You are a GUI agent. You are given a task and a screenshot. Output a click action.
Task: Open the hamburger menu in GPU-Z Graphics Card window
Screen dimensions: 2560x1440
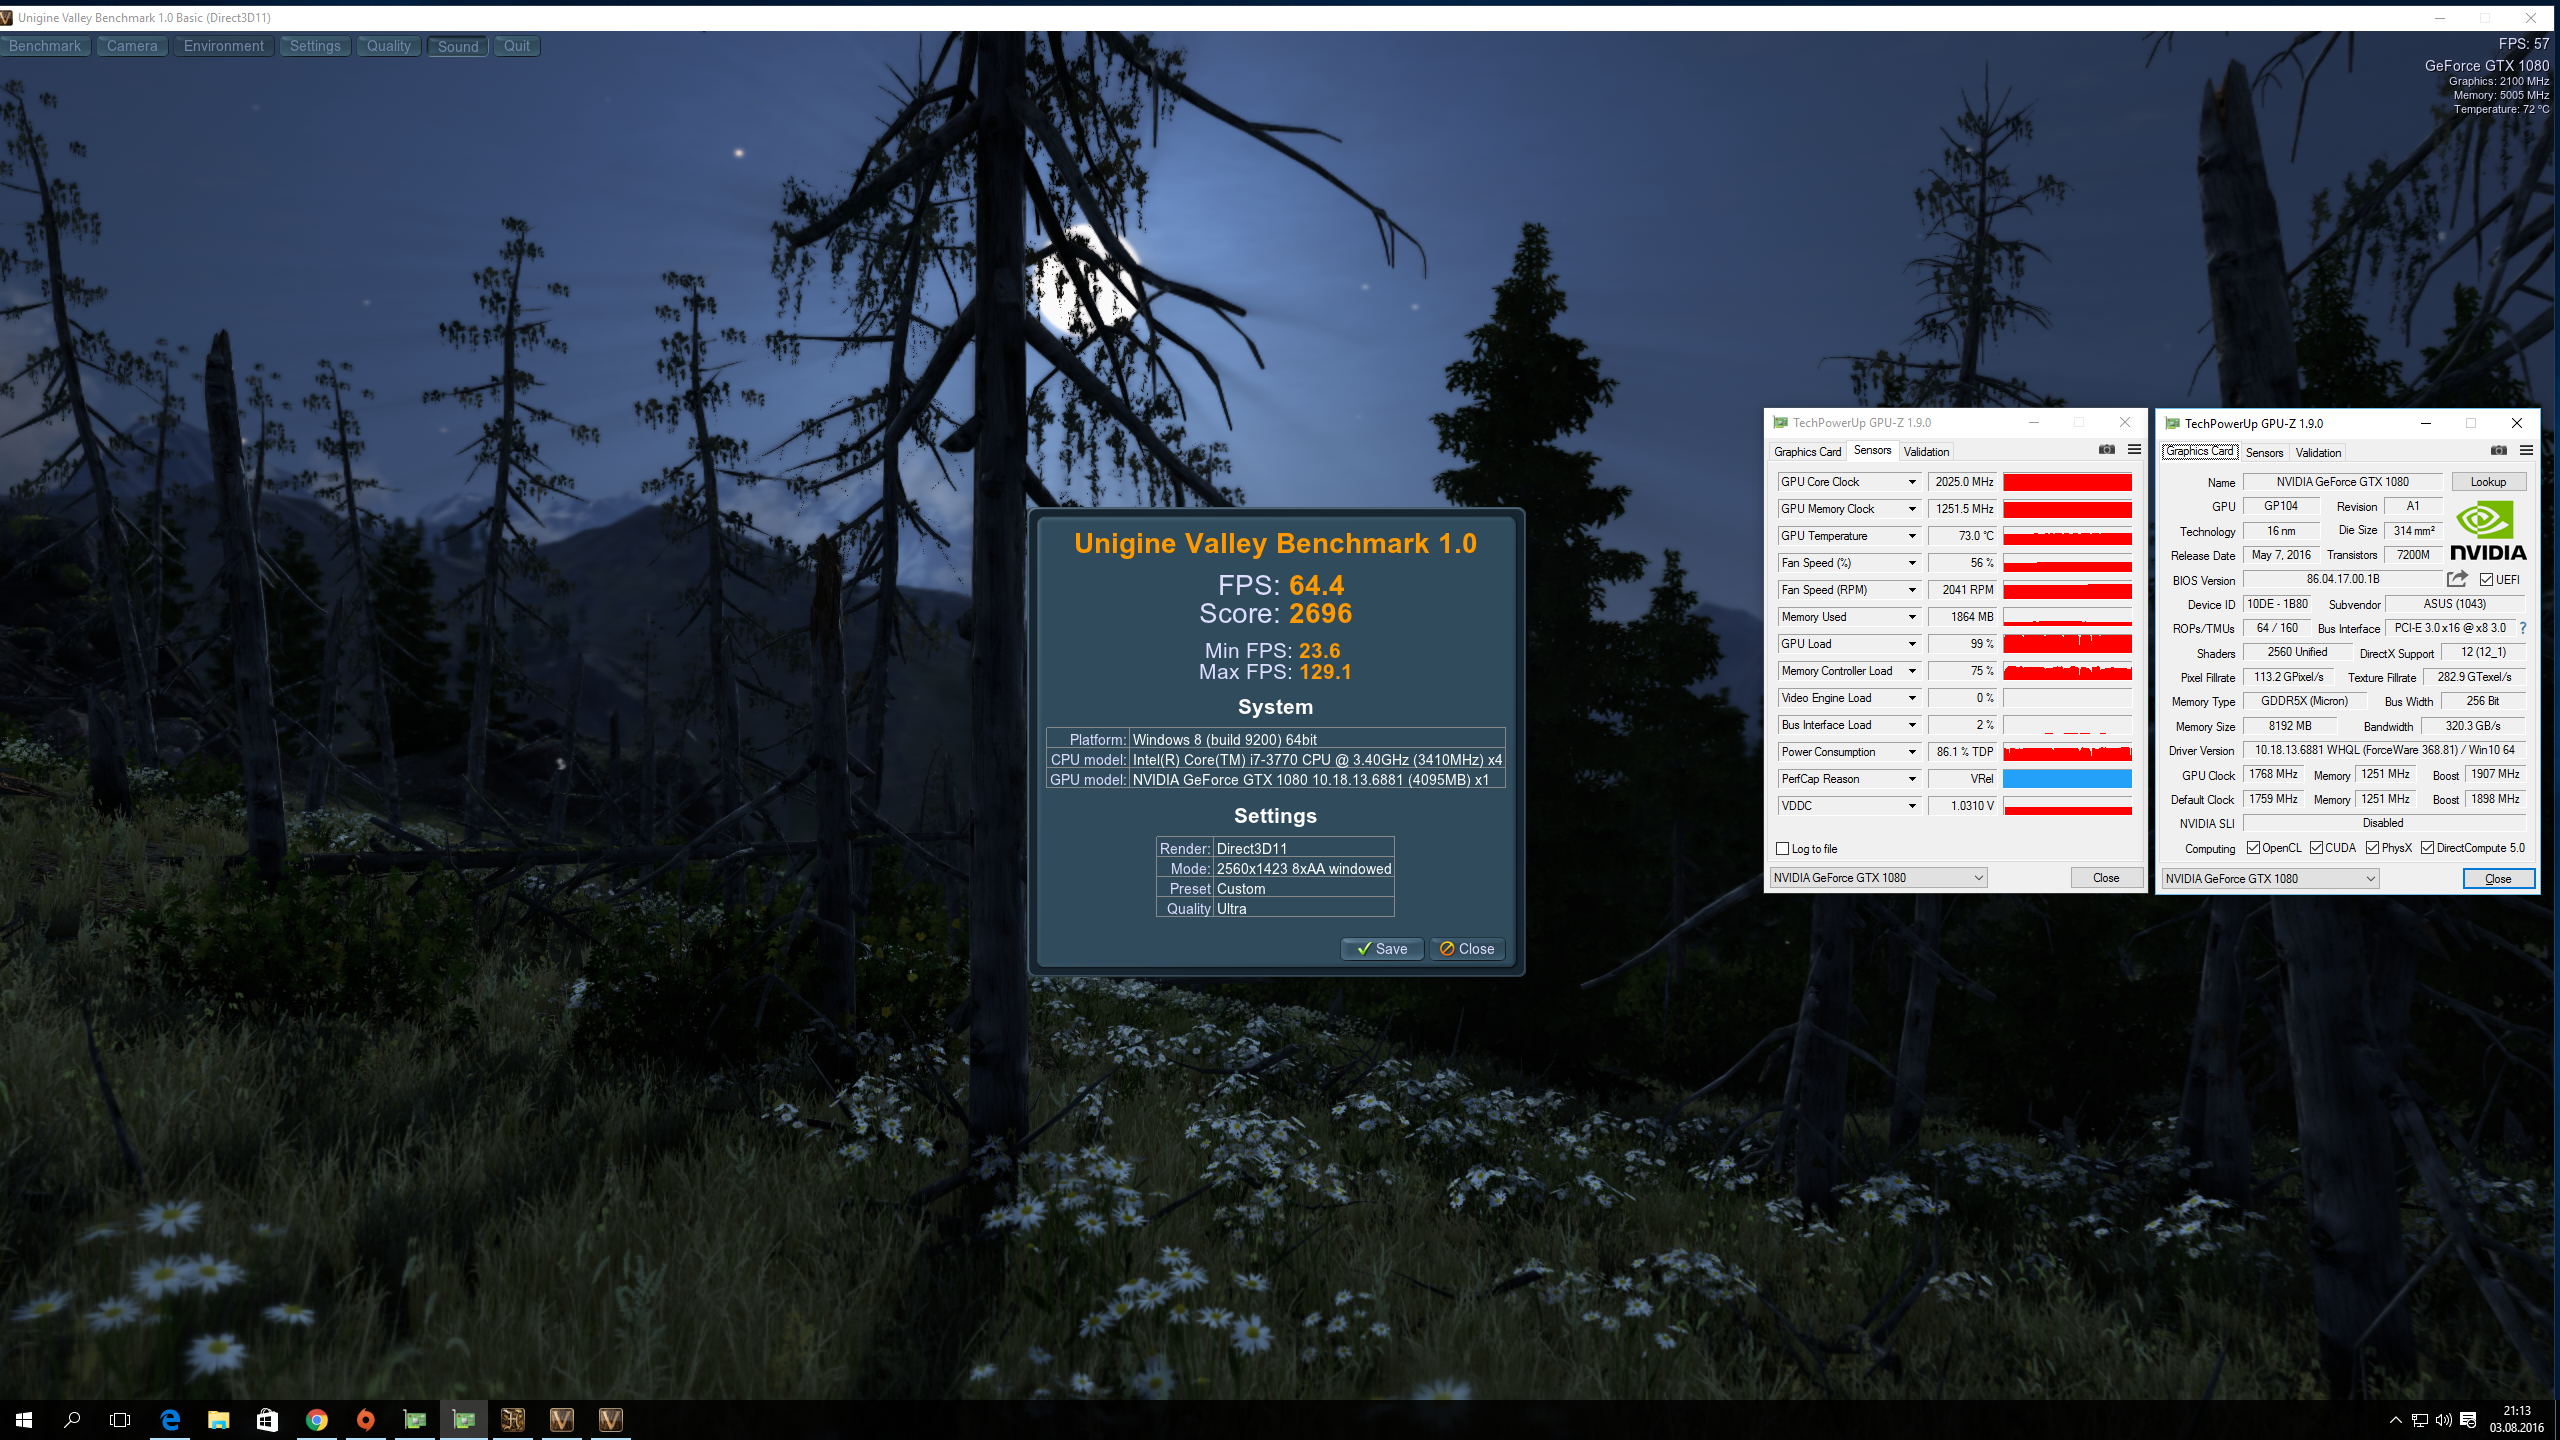[2526, 451]
